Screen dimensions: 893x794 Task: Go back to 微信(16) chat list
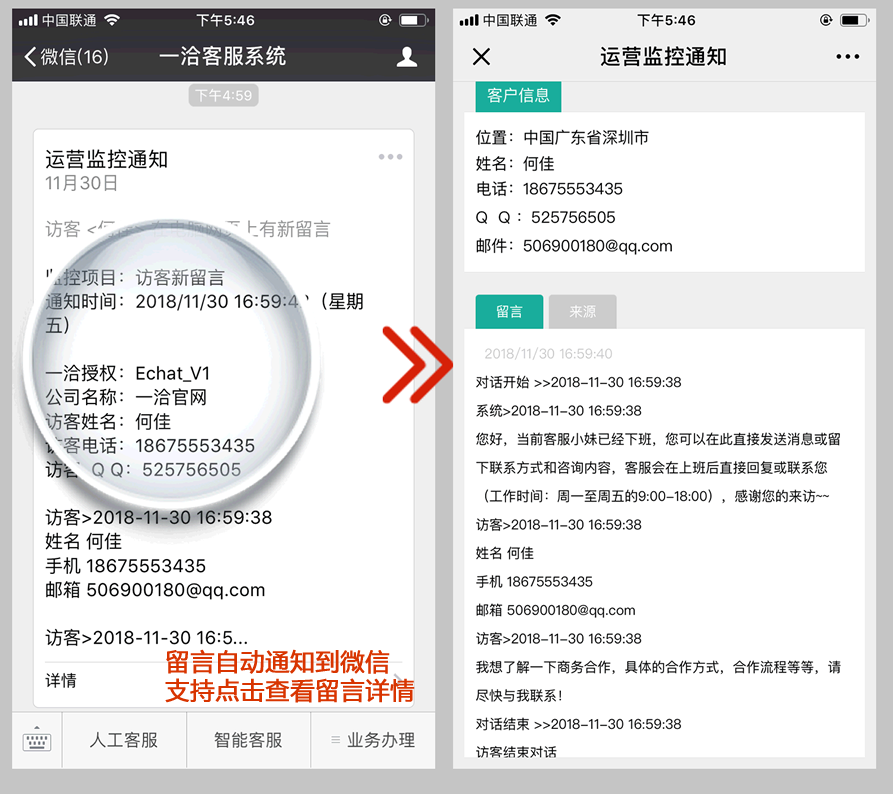click(66, 56)
